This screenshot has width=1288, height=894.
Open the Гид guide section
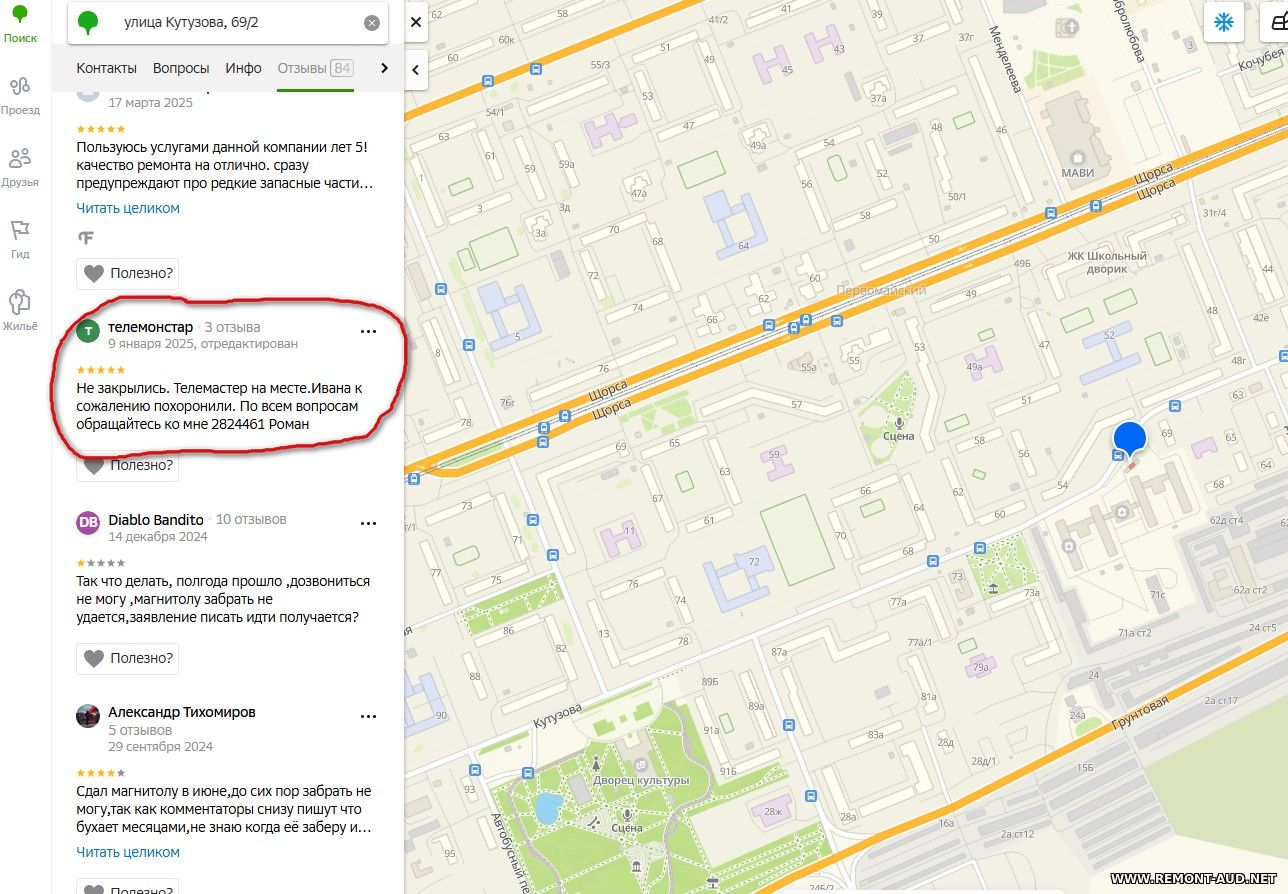click(20, 238)
